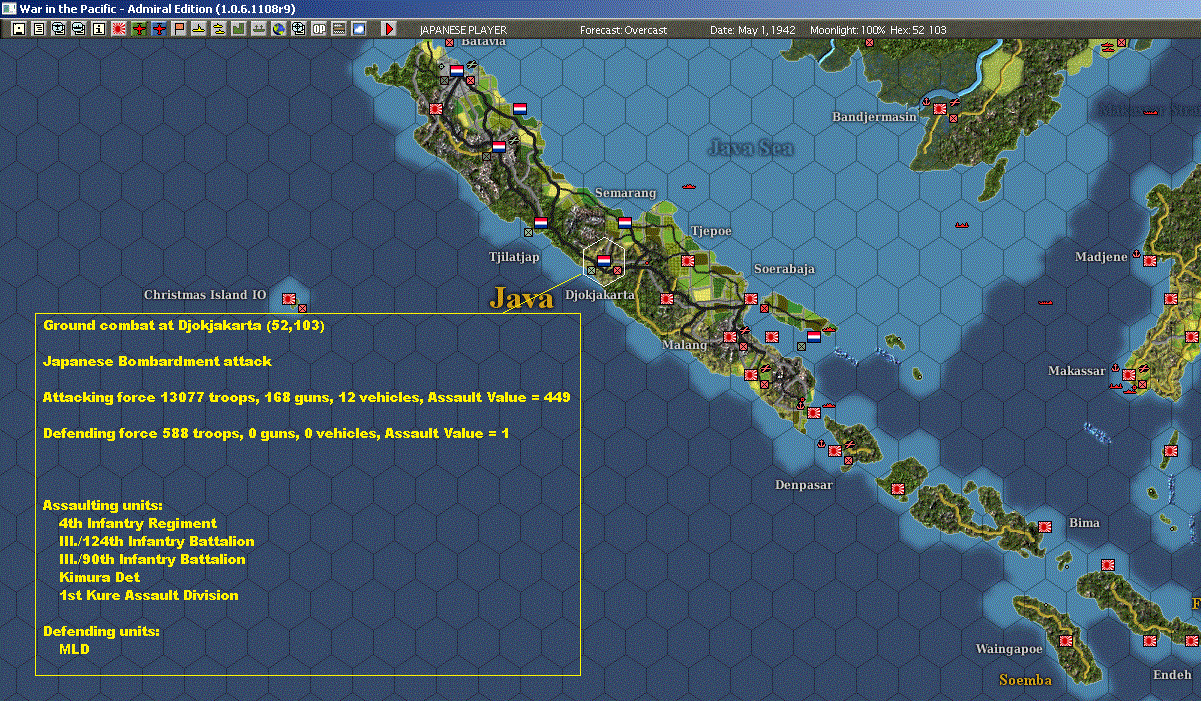This screenshot has width=1201, height=701.
Task: Click the OP toolbar button
Action: [x=319, y=29]
